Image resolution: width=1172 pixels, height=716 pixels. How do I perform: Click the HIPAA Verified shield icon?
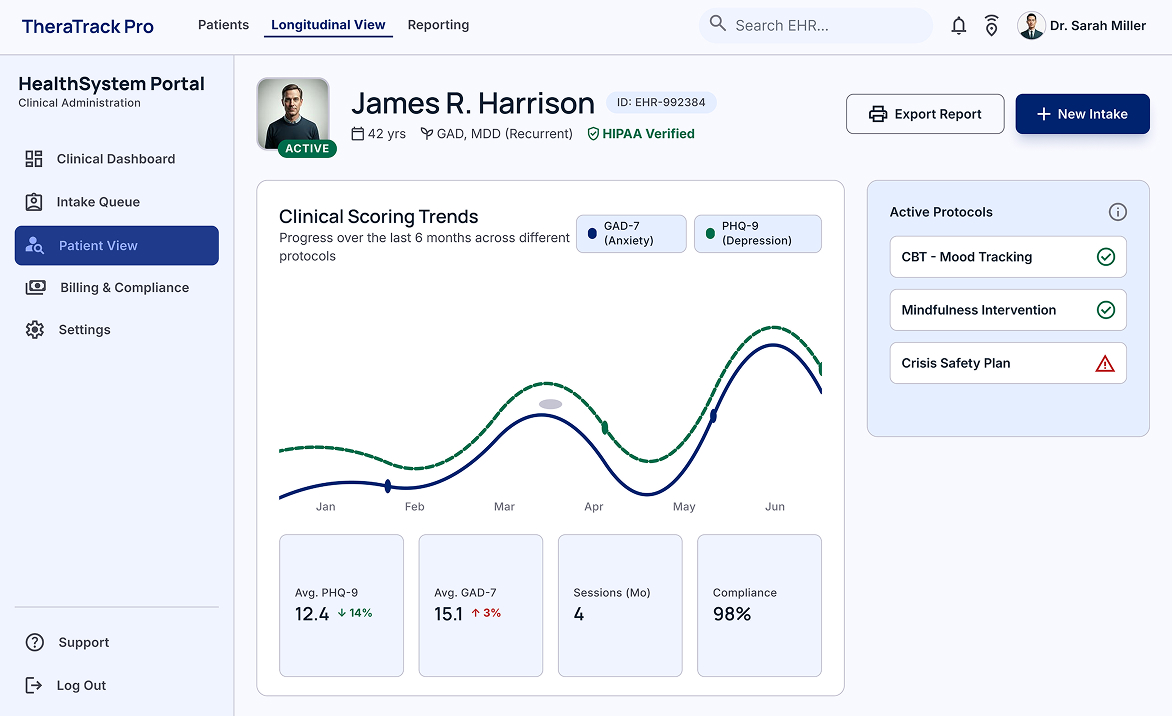click(x=593, y=134)
